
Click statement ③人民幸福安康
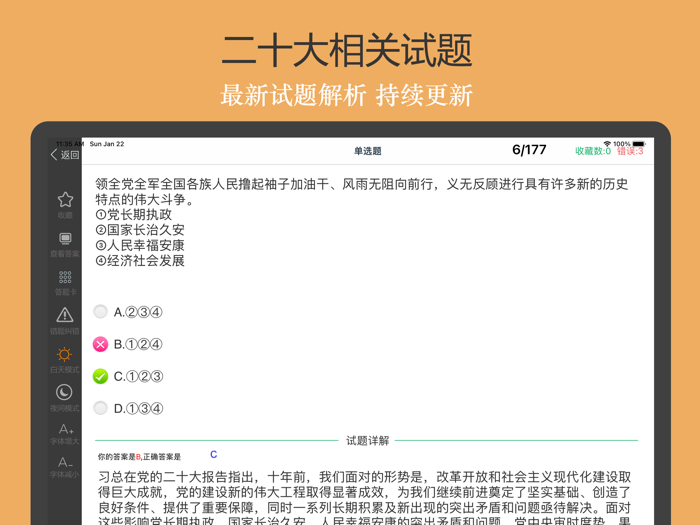[140, 245]
